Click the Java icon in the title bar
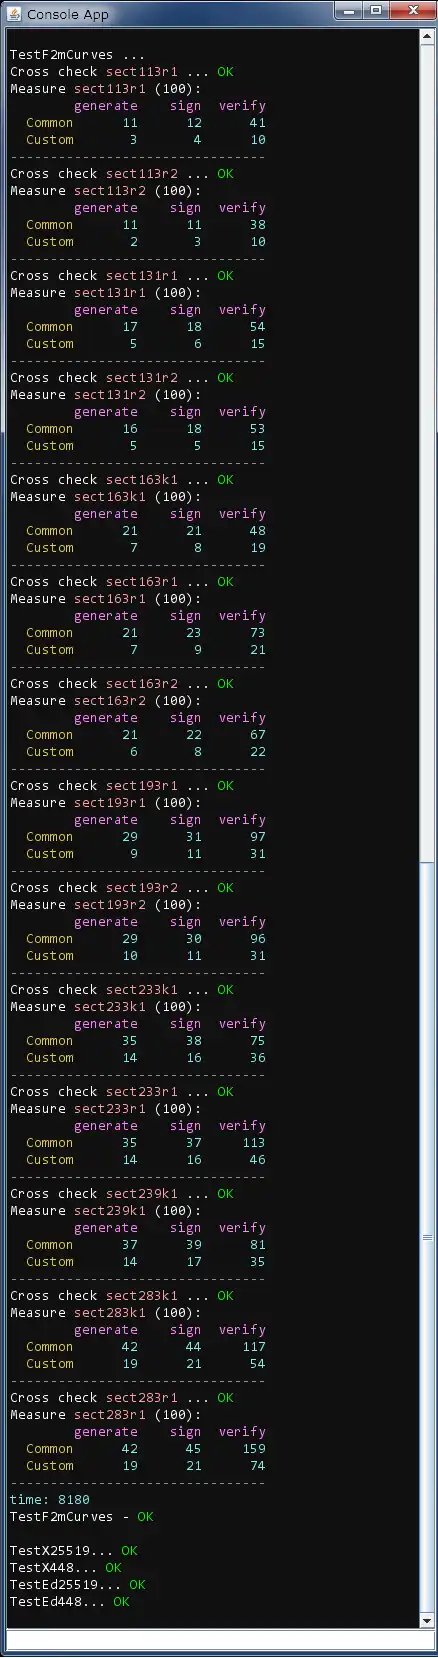 [15, 14]
